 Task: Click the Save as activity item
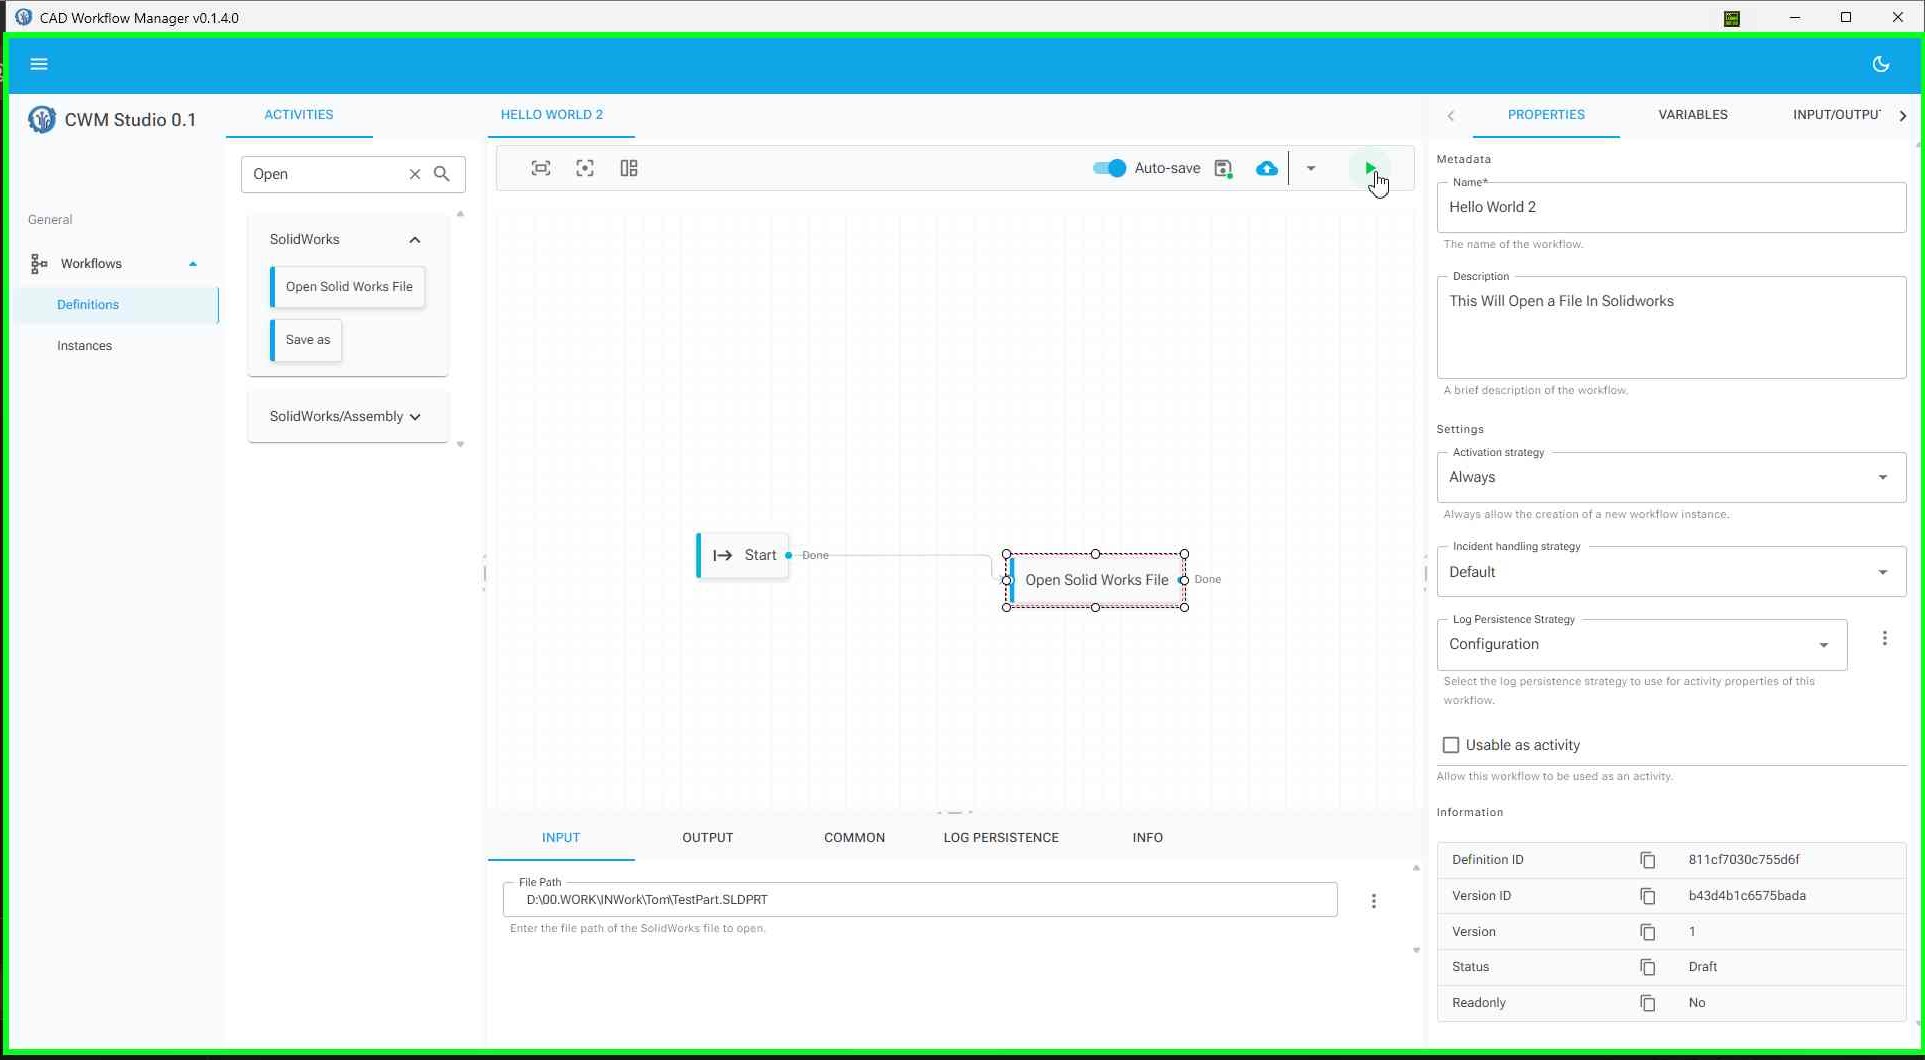pos(306,339)
